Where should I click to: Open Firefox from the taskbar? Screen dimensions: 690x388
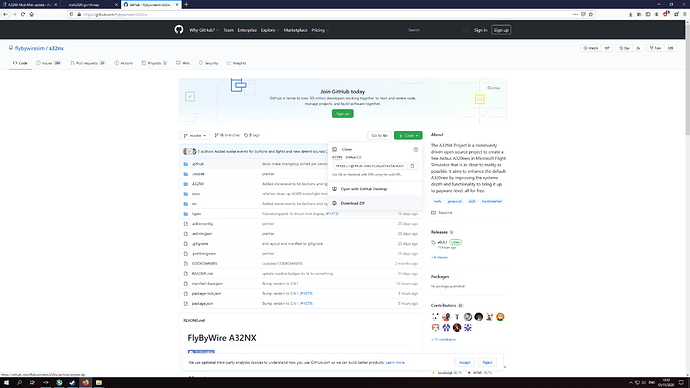[x=85, y=383]
